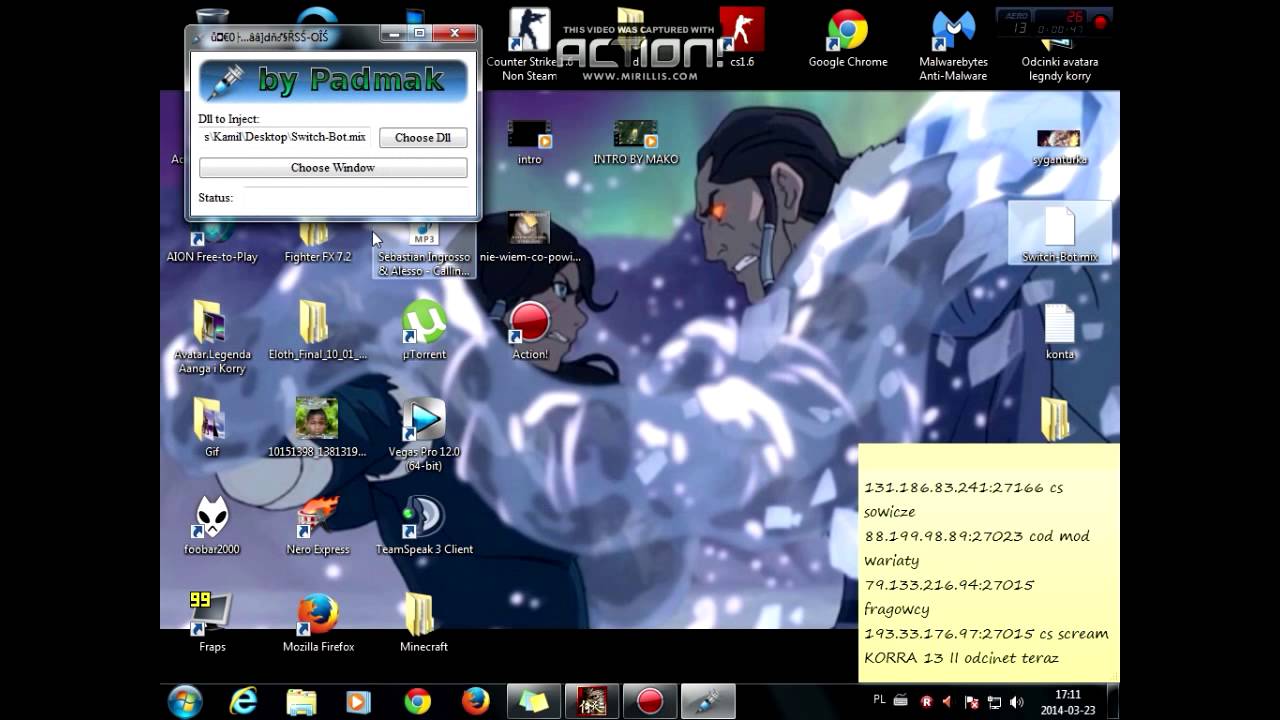The height and width of the screenshot is (720, 1280).
Task: Select the konta text file icon
Action: [x=1059, y=331]
